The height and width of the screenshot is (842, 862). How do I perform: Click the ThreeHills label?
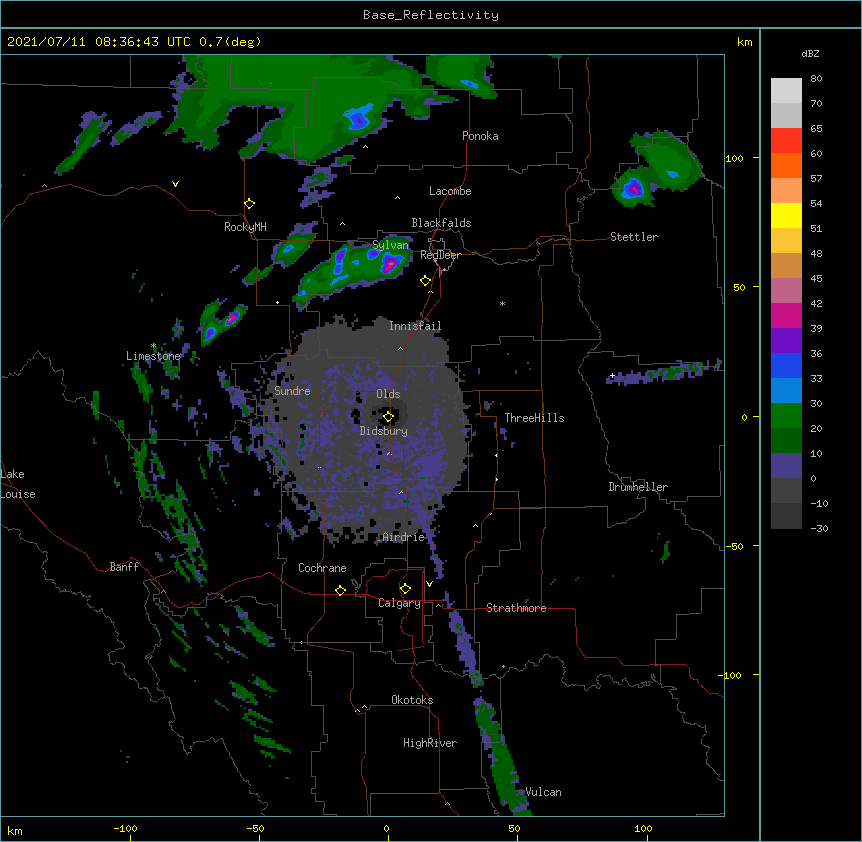534,418
